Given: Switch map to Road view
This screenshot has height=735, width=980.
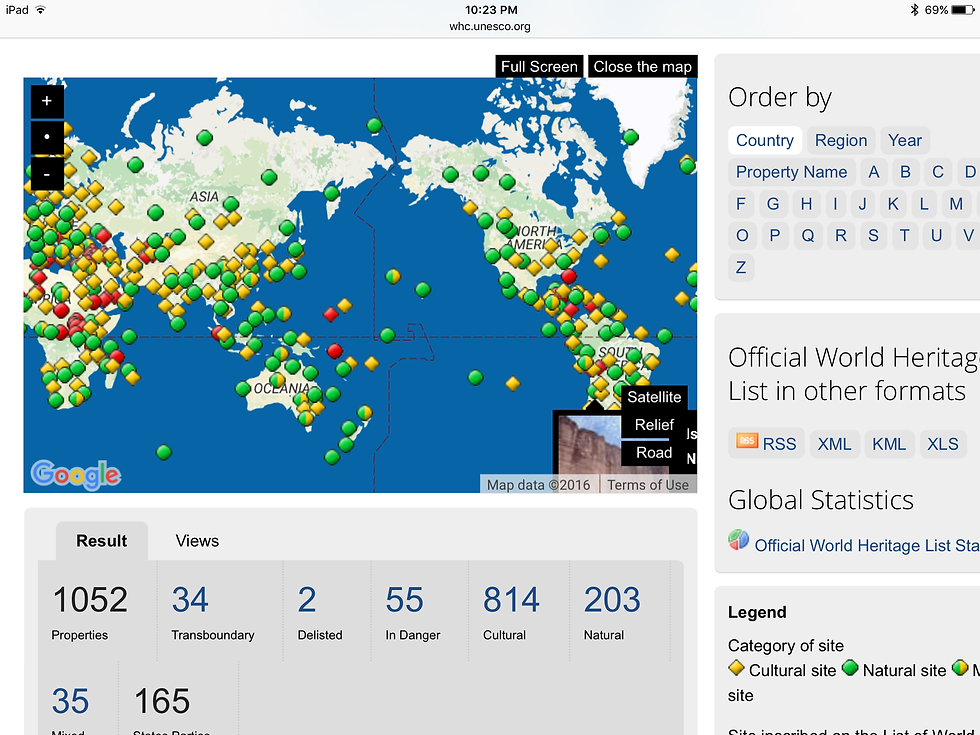Looking at the screenshot, I should (654, 452).
